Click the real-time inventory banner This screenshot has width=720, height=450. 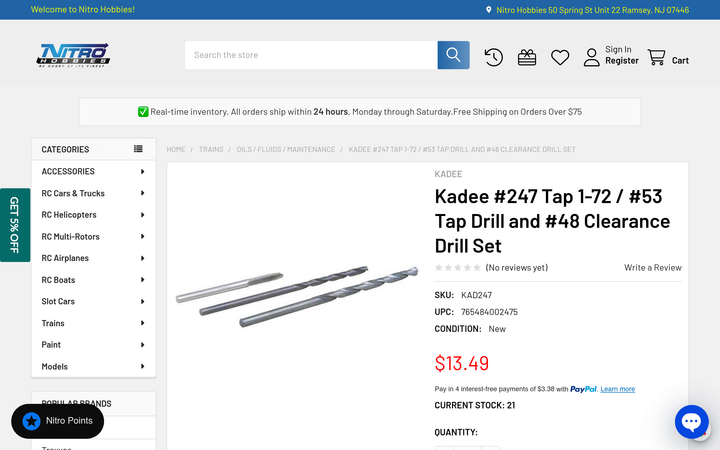click(360, 112)
